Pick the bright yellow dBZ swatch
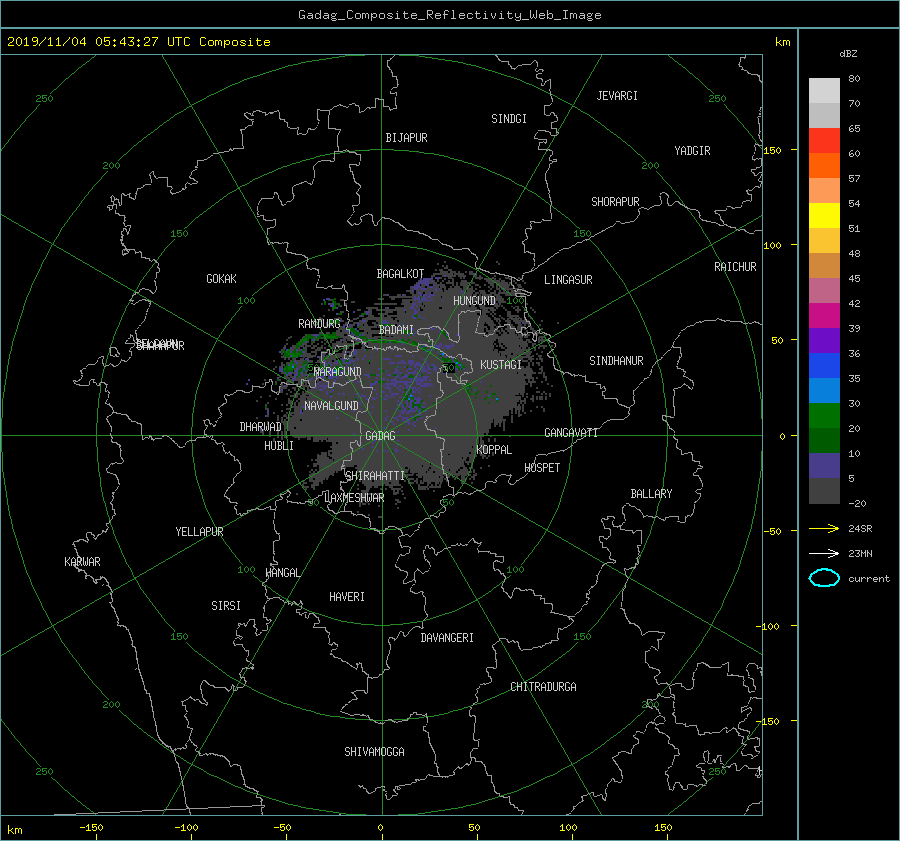 click(x=824, y=216)
